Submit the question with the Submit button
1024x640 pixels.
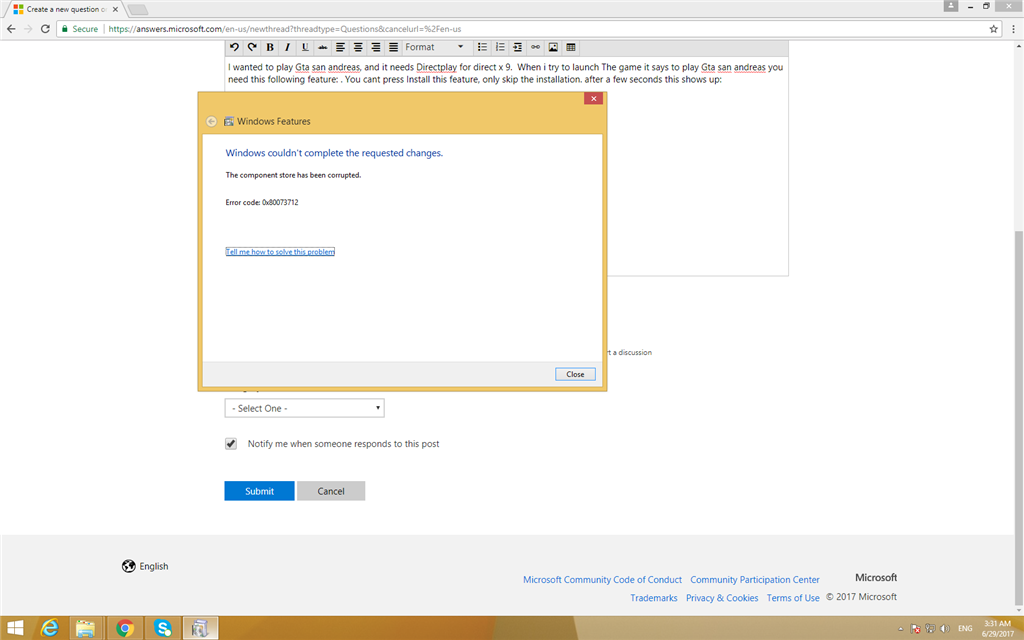[259, 491]
